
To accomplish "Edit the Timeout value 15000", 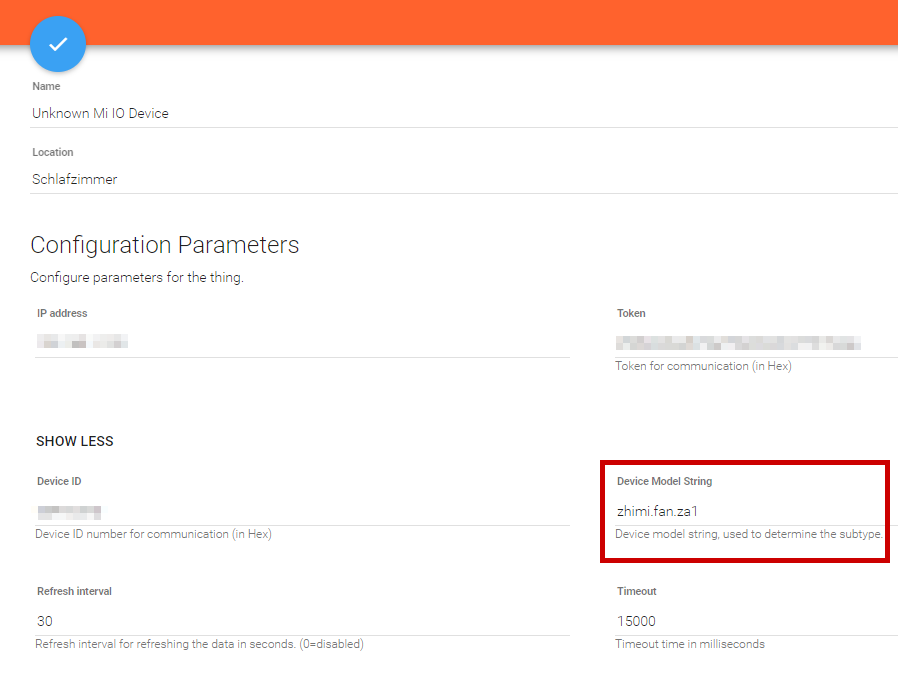I will pyautogui.click(x=757, y=621).
